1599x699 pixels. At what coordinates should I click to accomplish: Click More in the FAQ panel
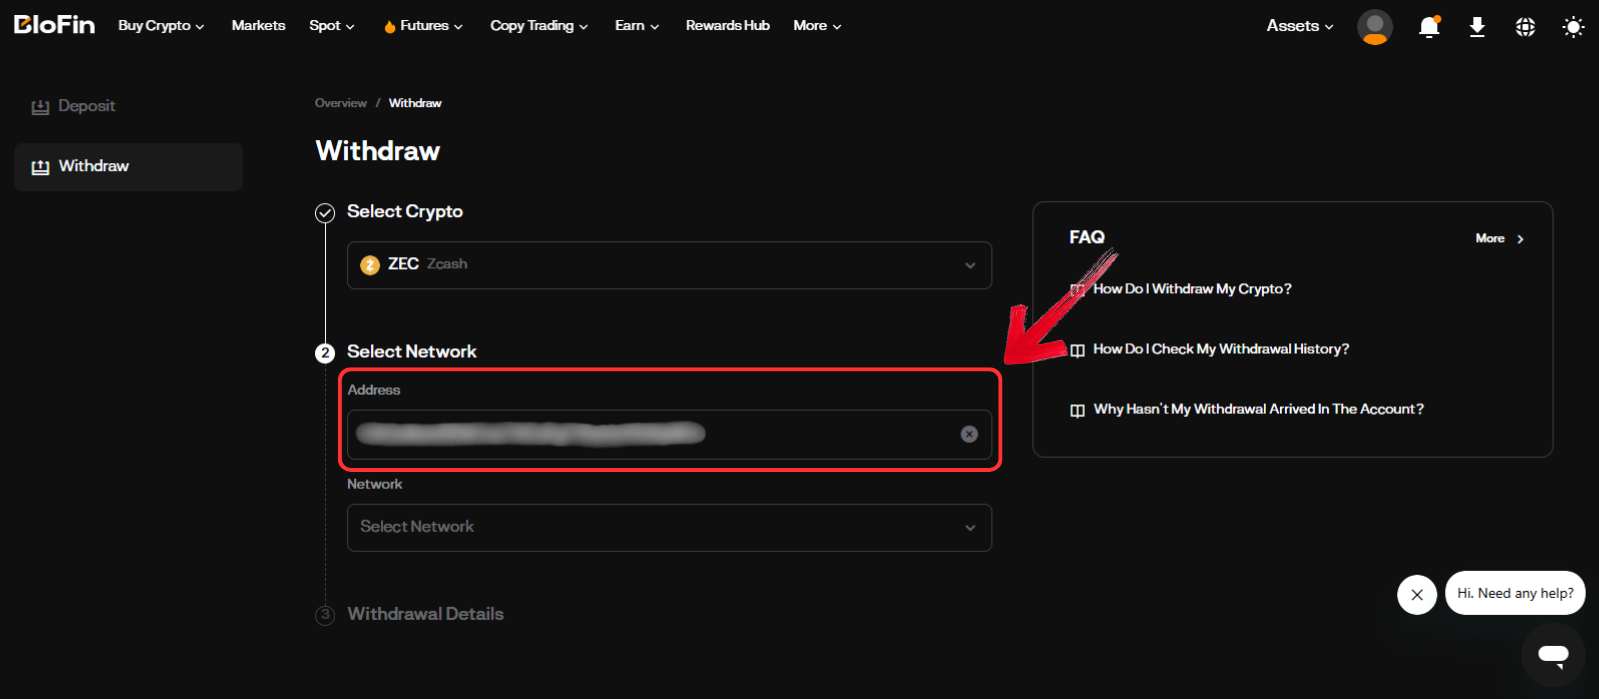click(x=1498, y=238)
